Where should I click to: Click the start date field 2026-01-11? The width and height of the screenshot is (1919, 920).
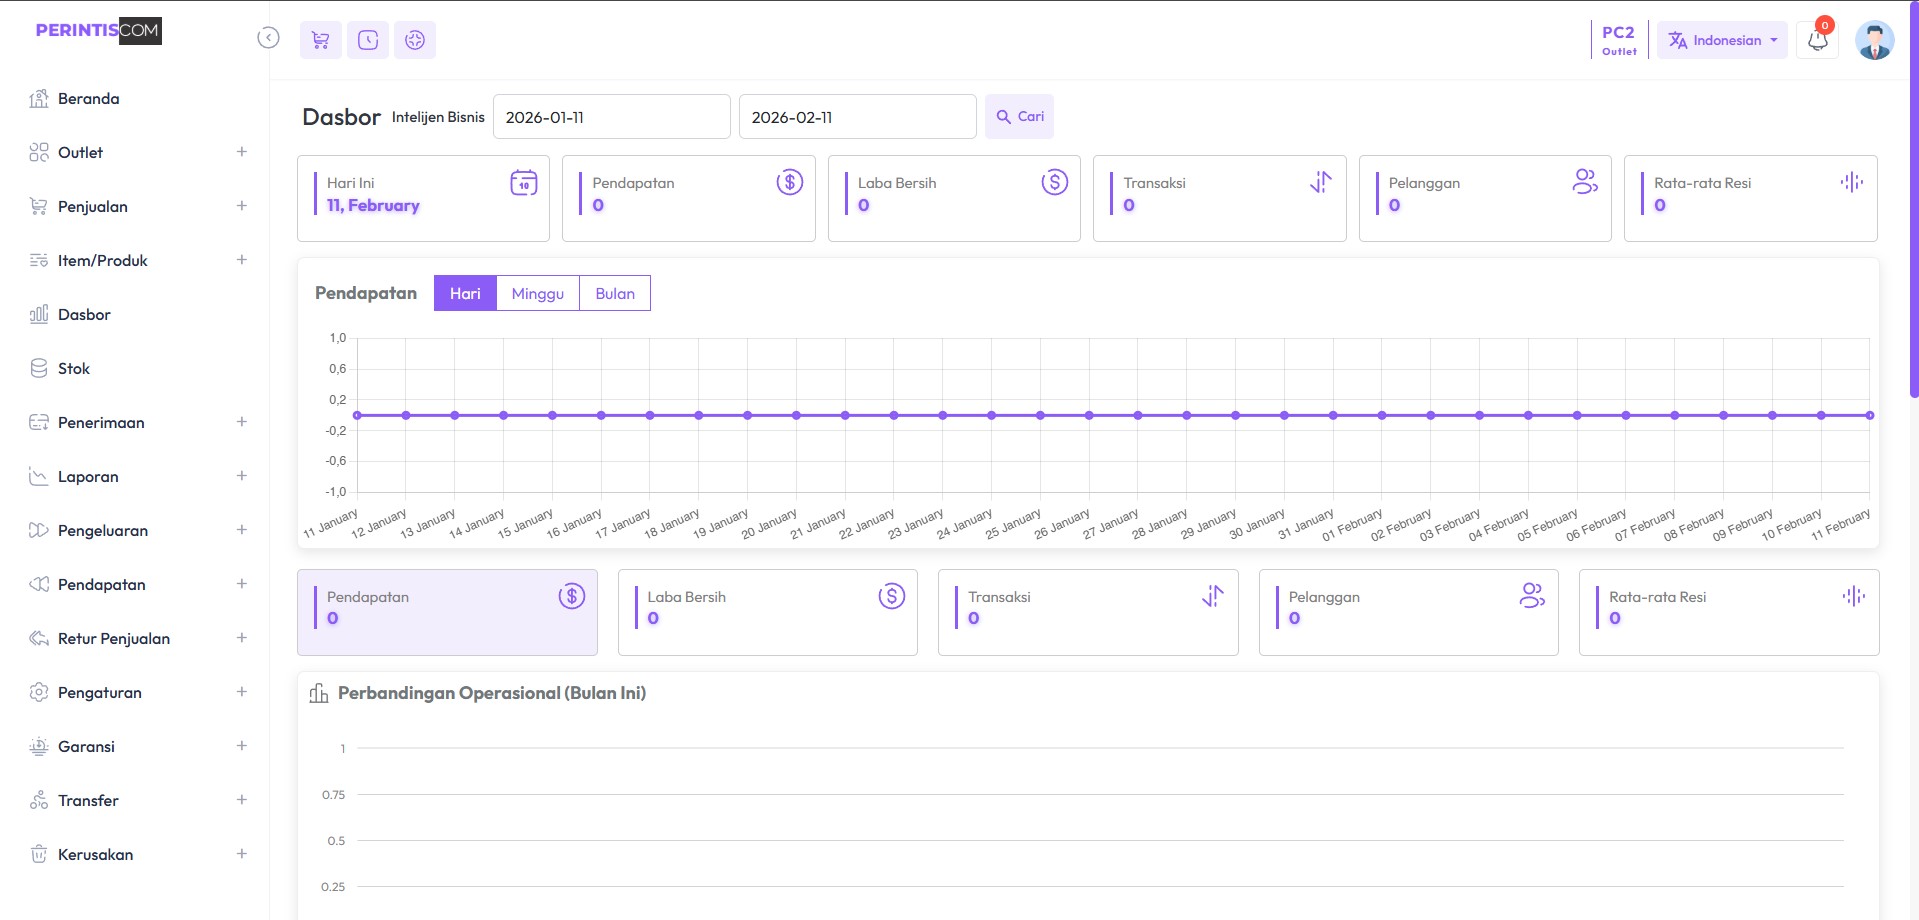tap(611, 117)
